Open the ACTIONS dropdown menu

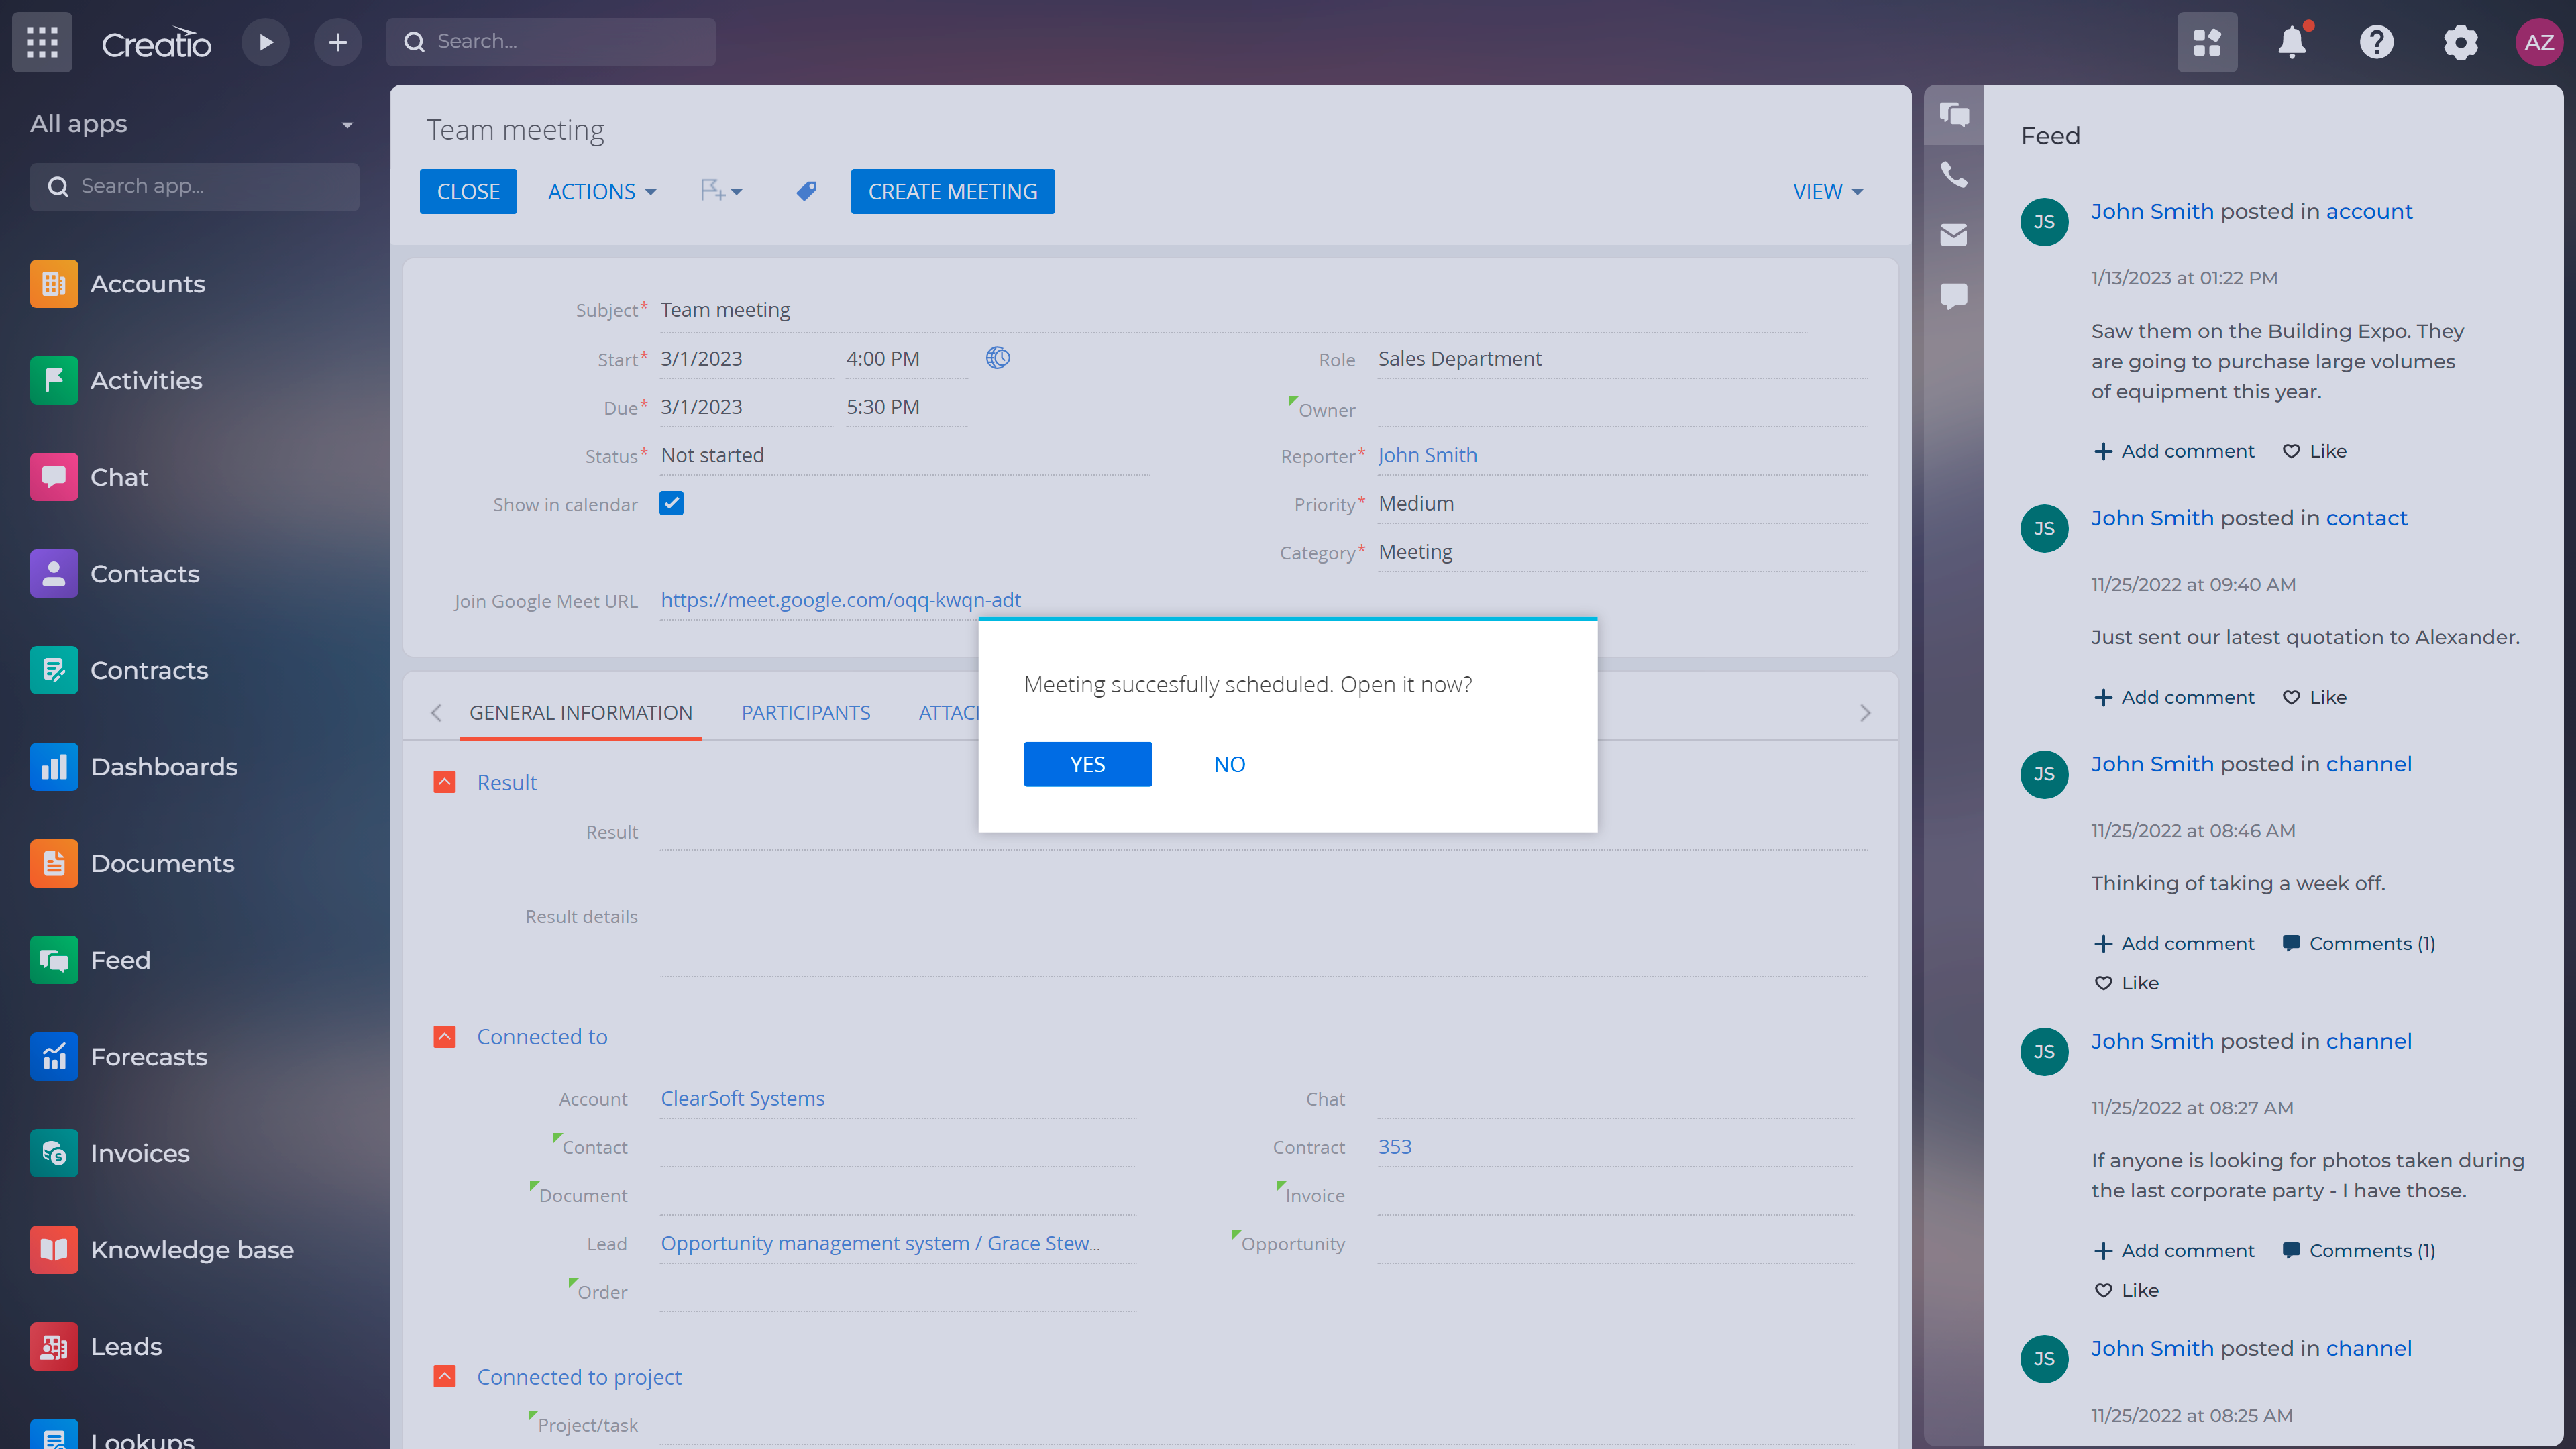click(602, 191)
